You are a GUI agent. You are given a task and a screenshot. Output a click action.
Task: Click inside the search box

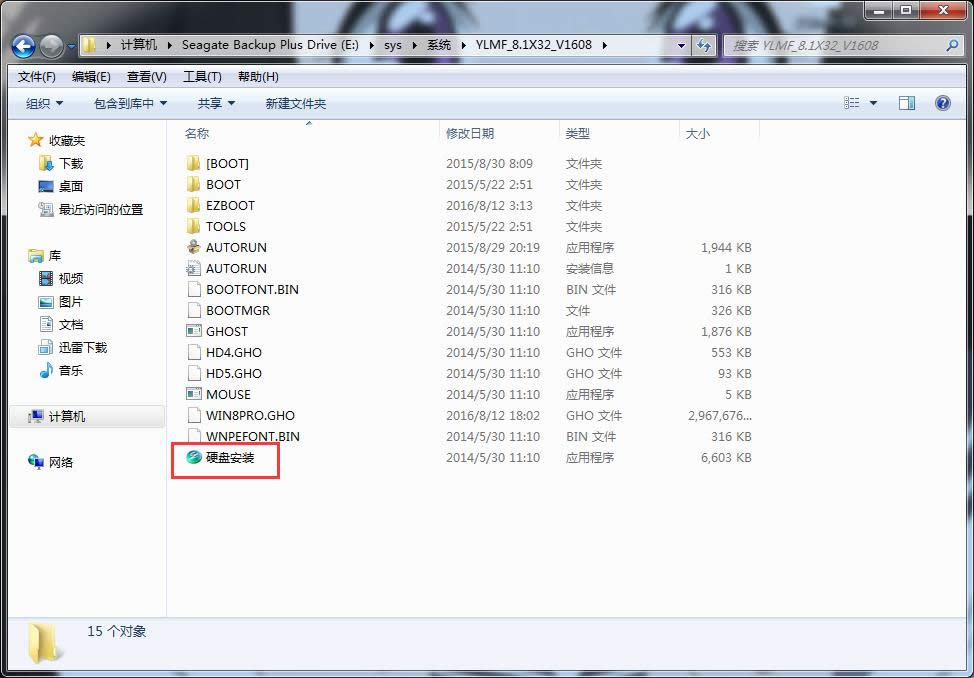840,45
